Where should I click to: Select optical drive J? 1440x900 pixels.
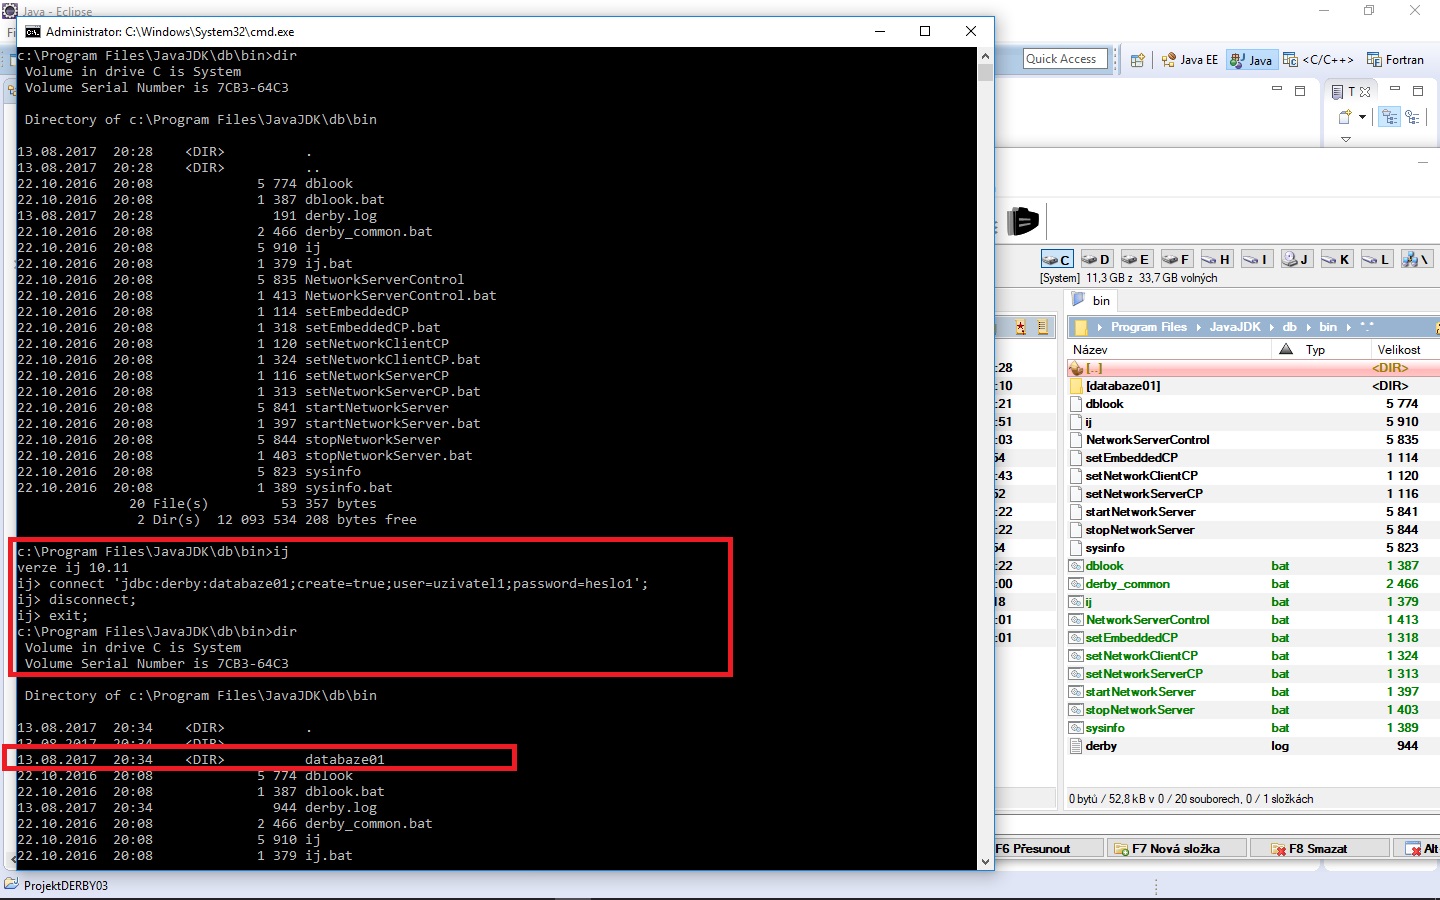(1296, 259)
